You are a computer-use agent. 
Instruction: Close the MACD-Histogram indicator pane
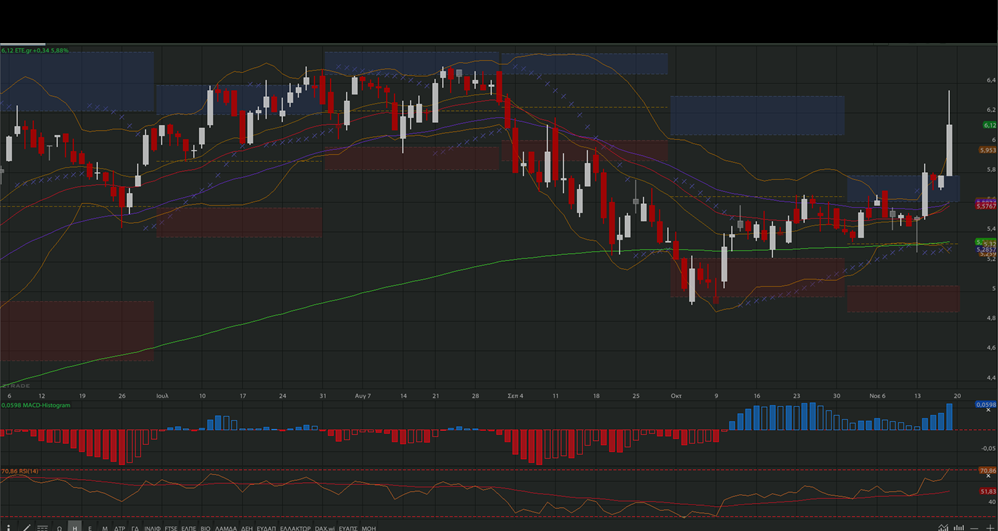click(x=988, y=410)
